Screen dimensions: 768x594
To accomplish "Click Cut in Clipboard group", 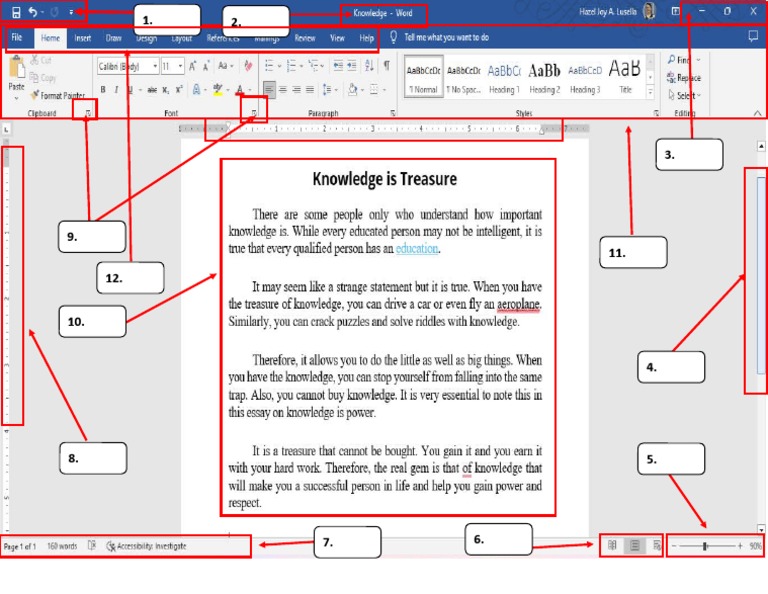I will tap(41, 60).
